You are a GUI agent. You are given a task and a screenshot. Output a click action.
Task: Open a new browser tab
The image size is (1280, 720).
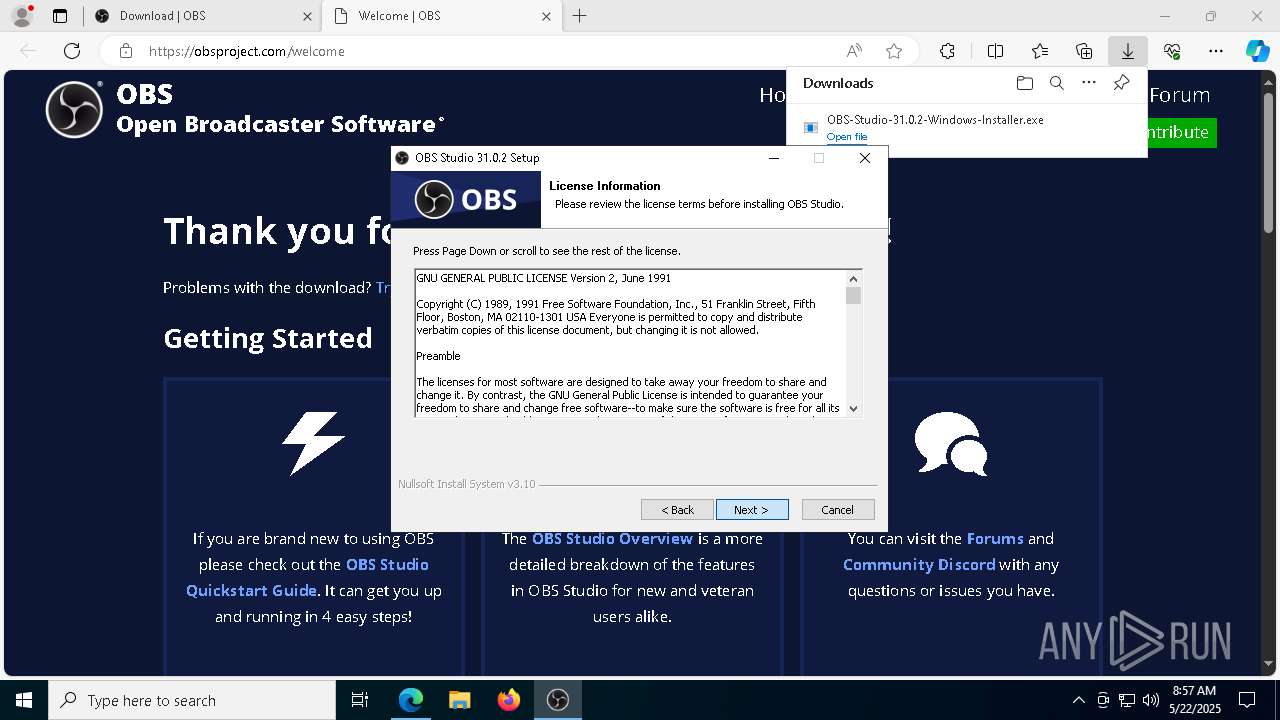click(580, 16)
